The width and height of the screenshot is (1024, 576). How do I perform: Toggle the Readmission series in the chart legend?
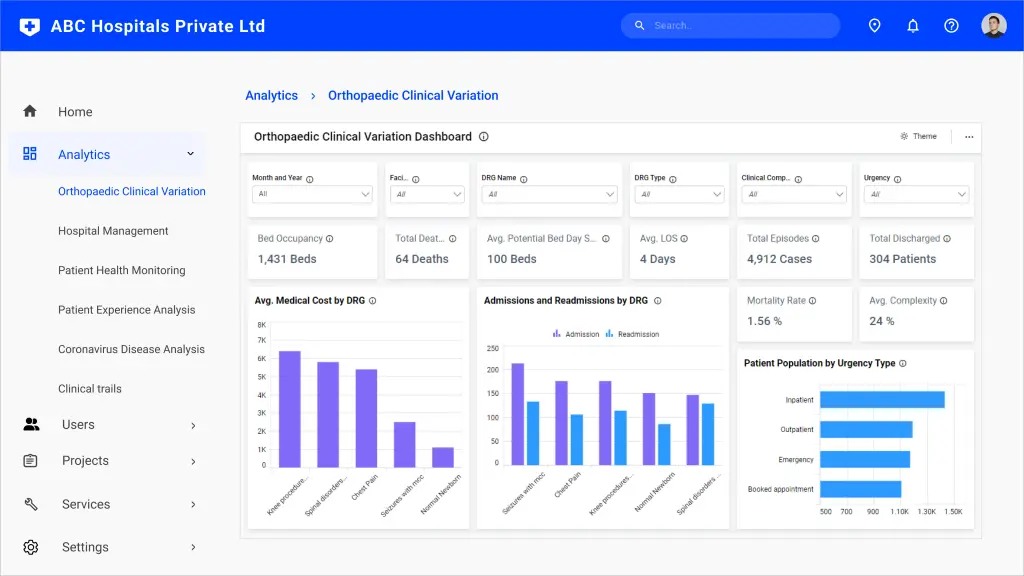637,334
